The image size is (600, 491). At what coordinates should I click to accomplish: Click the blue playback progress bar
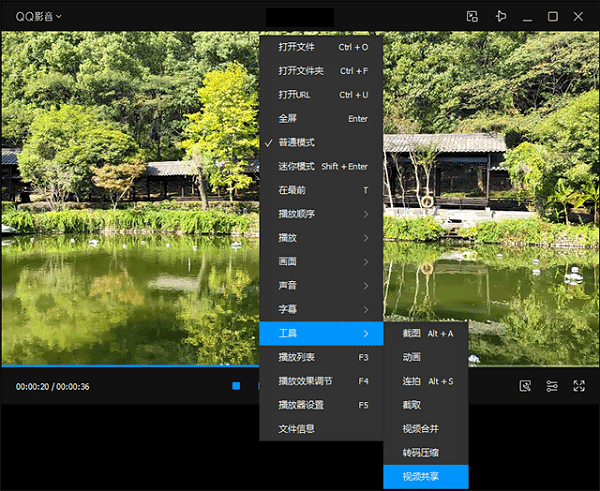130,366
